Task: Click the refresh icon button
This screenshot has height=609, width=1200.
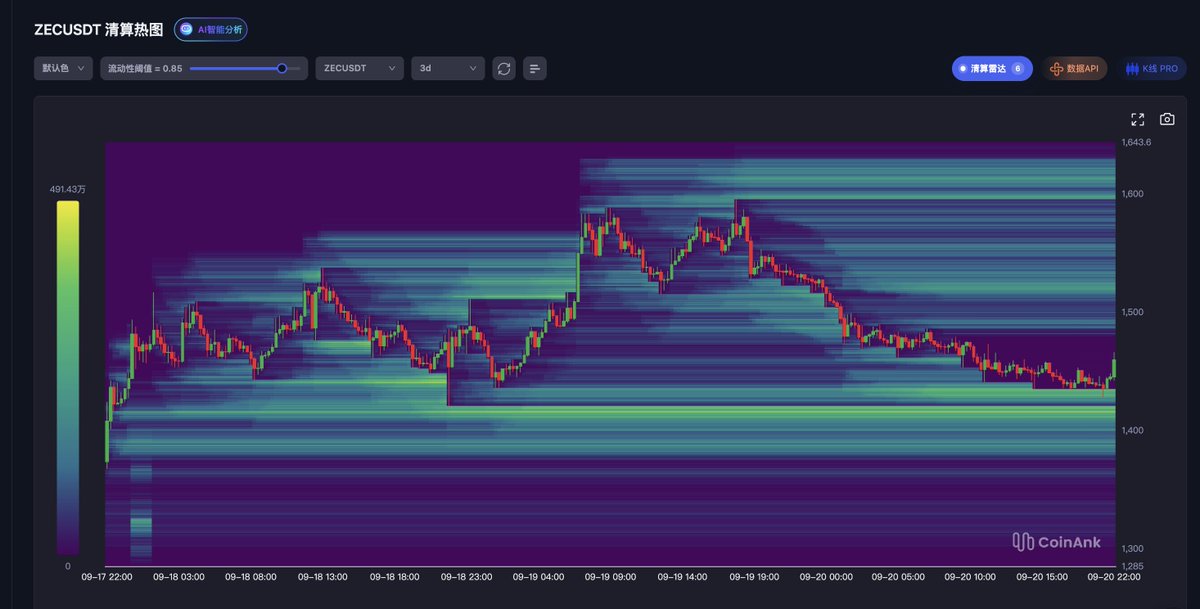Action: (504, 68)
